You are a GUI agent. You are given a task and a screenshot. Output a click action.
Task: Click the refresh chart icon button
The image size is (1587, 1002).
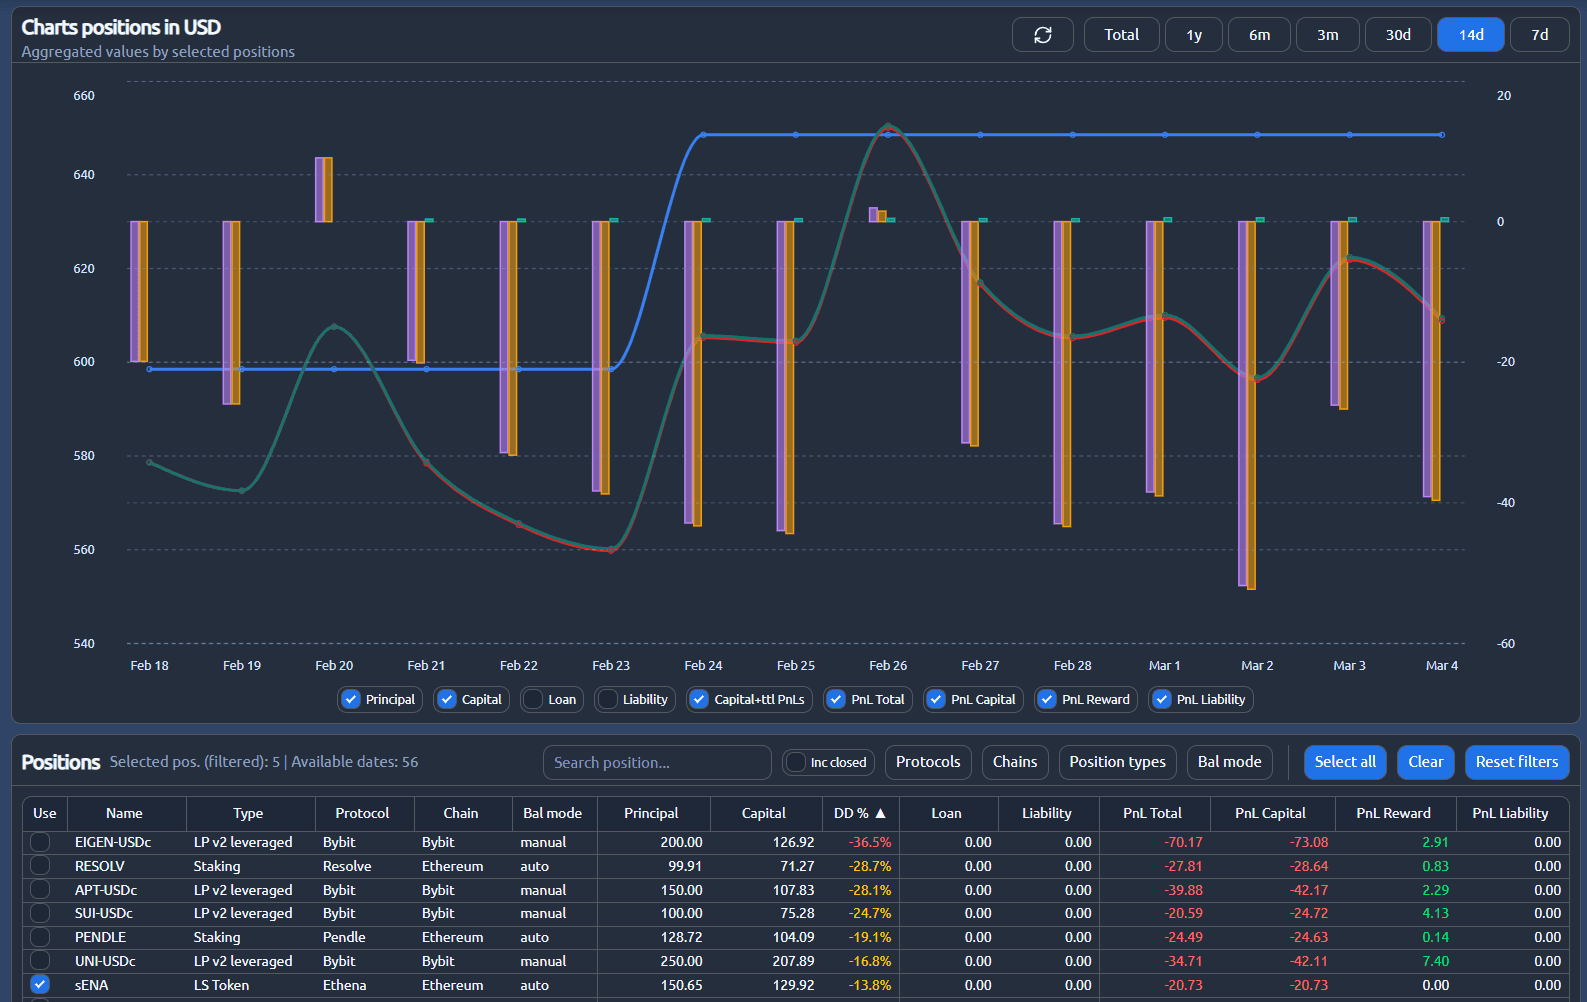(1042, 35)
